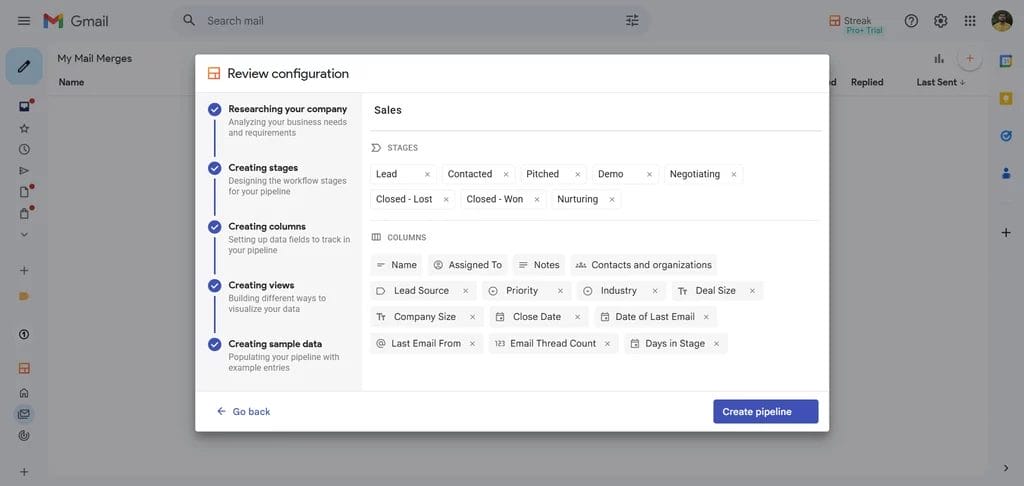
Task: Click the Go back link
Action: pyautogui.click(x=243, y=412)
